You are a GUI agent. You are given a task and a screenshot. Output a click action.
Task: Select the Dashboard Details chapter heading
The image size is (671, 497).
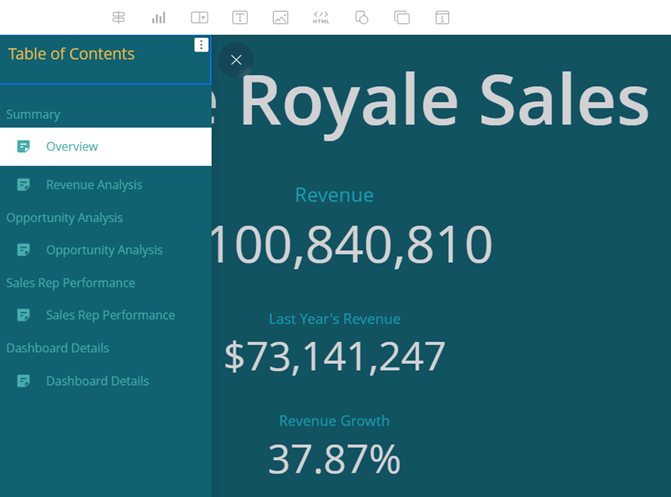(57, 348)
